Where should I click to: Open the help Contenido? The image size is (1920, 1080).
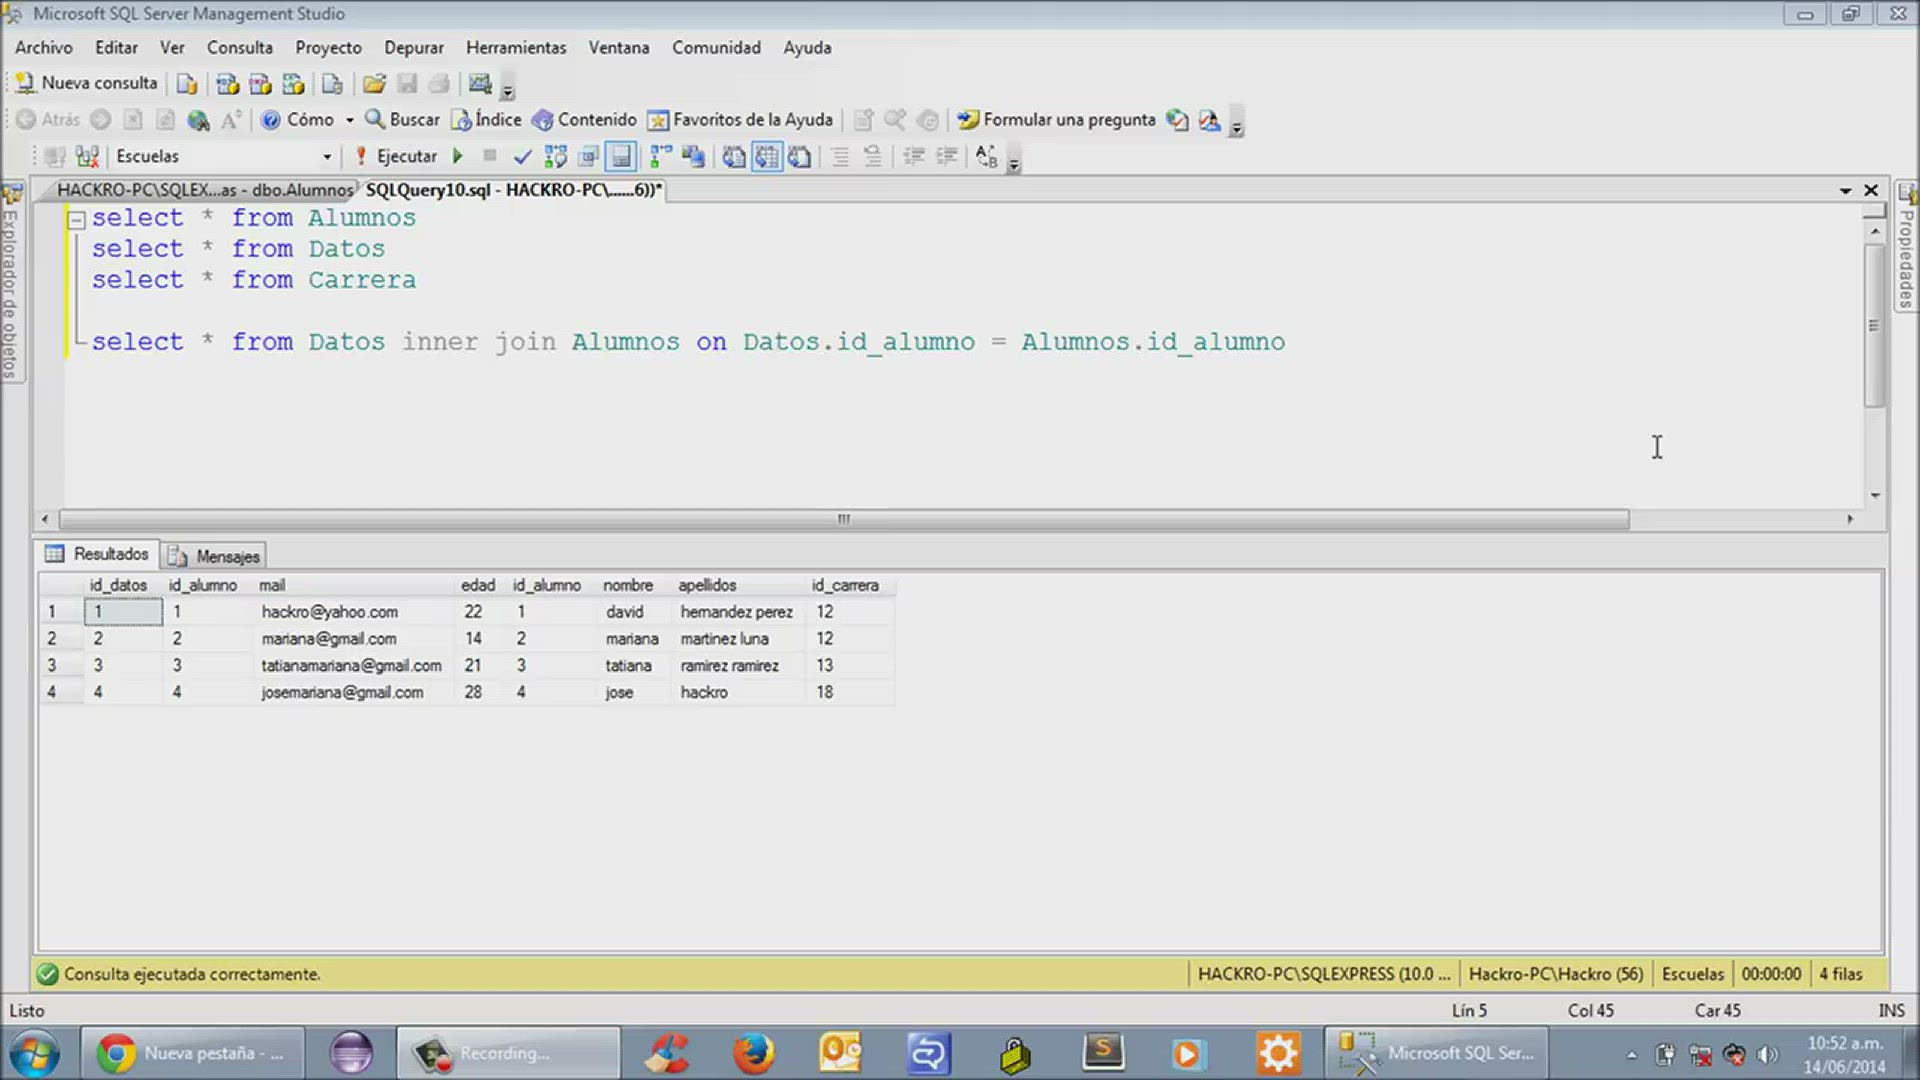(x=584, y=120)
